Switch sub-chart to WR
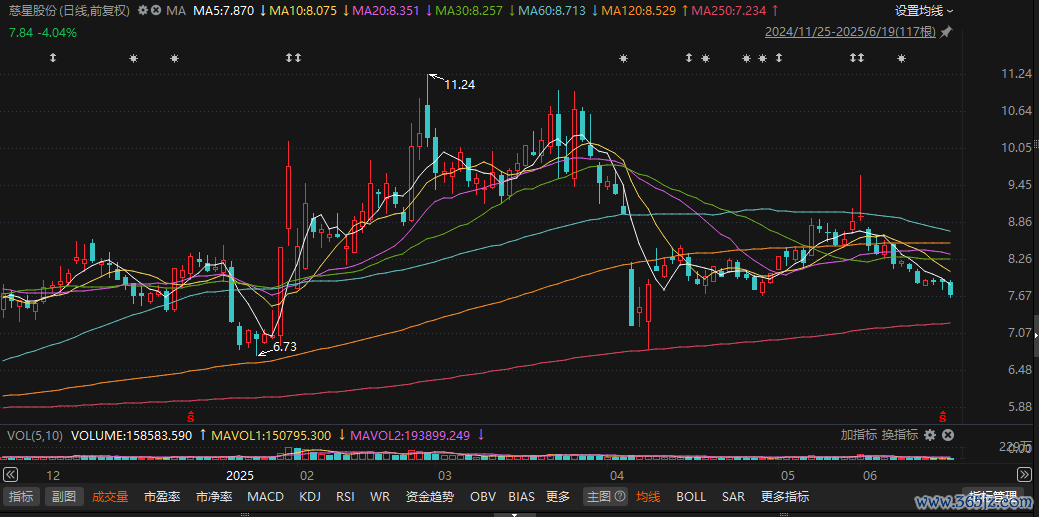The height and width of the screenshot is (517, 1039). [x=380, y=496]
